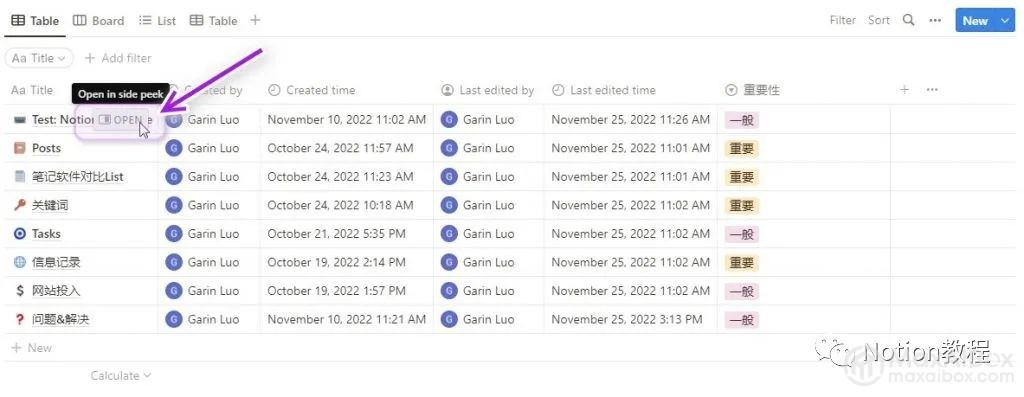Open the three-dot view options menu
This screenshot has height=397, width=1024.
point(935,20)
